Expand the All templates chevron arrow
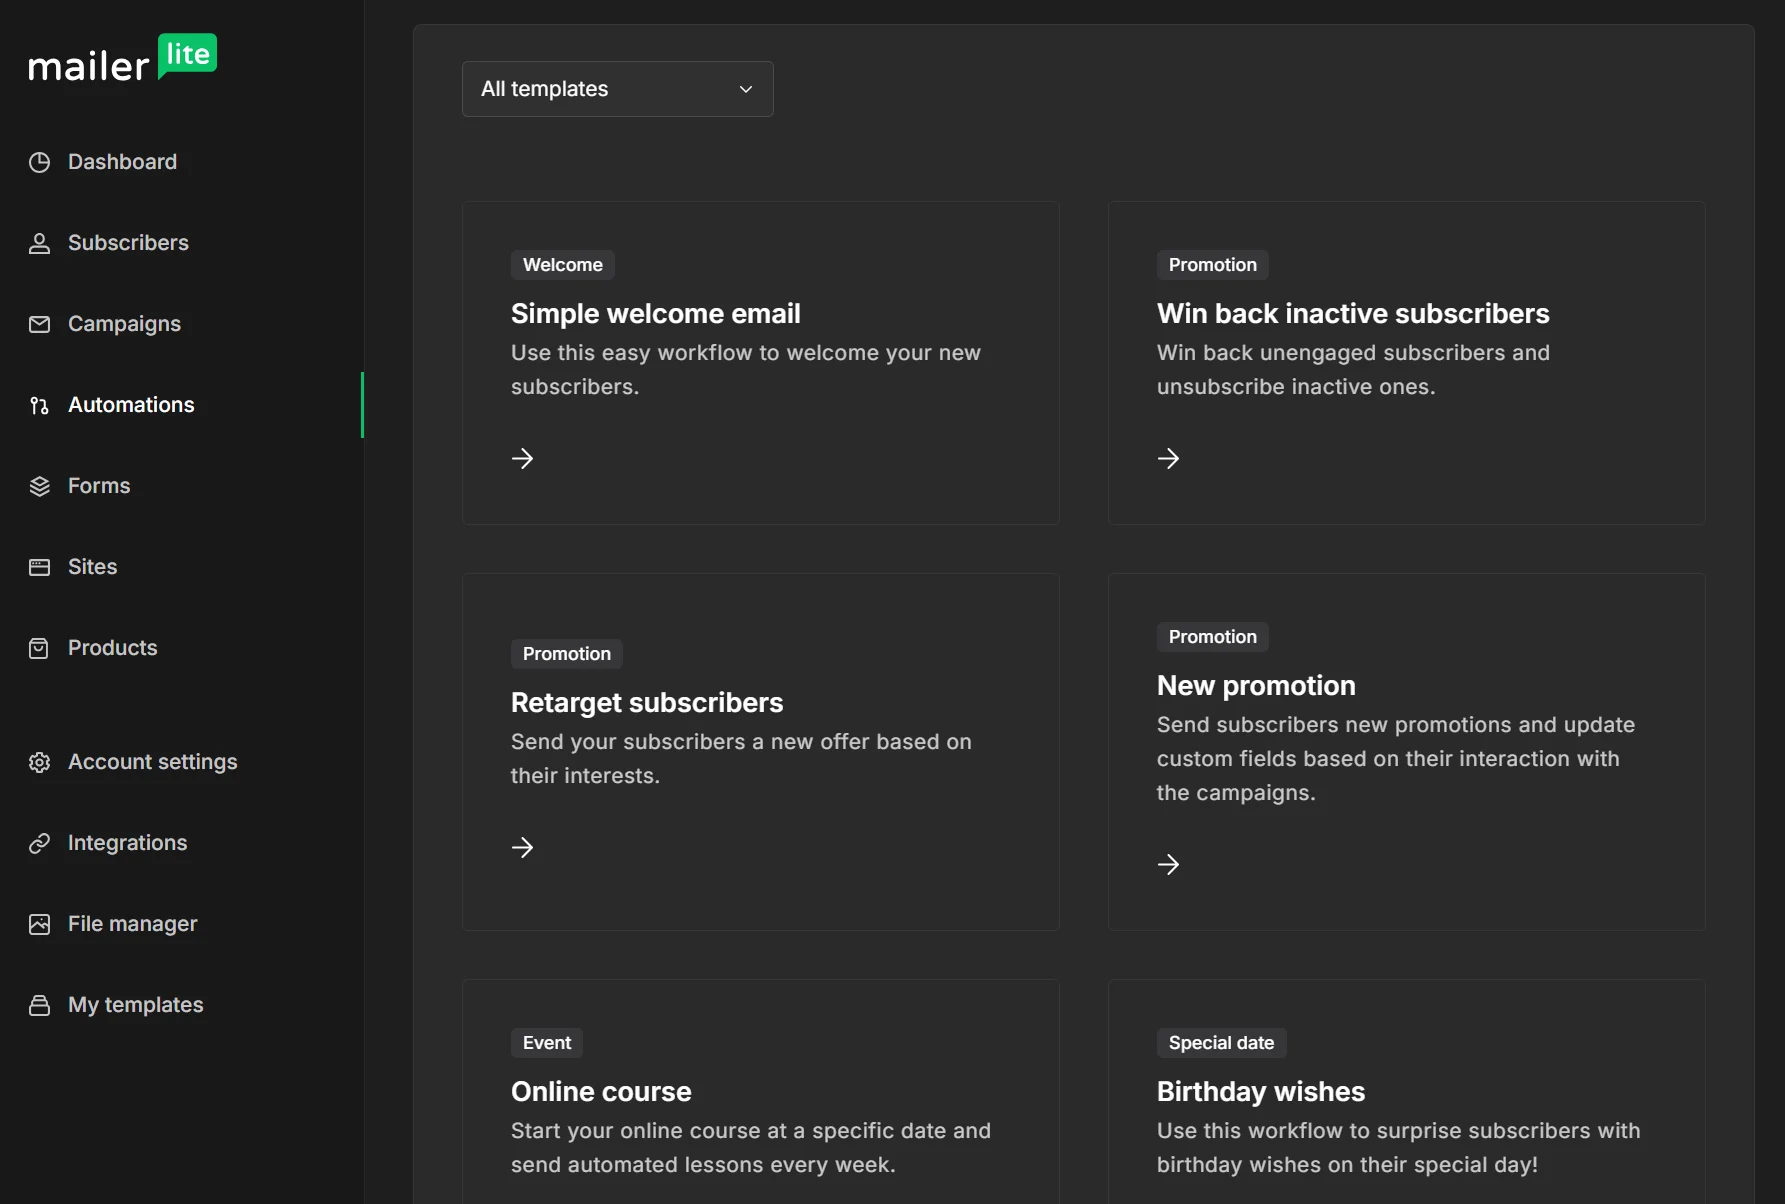 [x=746, y=89]
